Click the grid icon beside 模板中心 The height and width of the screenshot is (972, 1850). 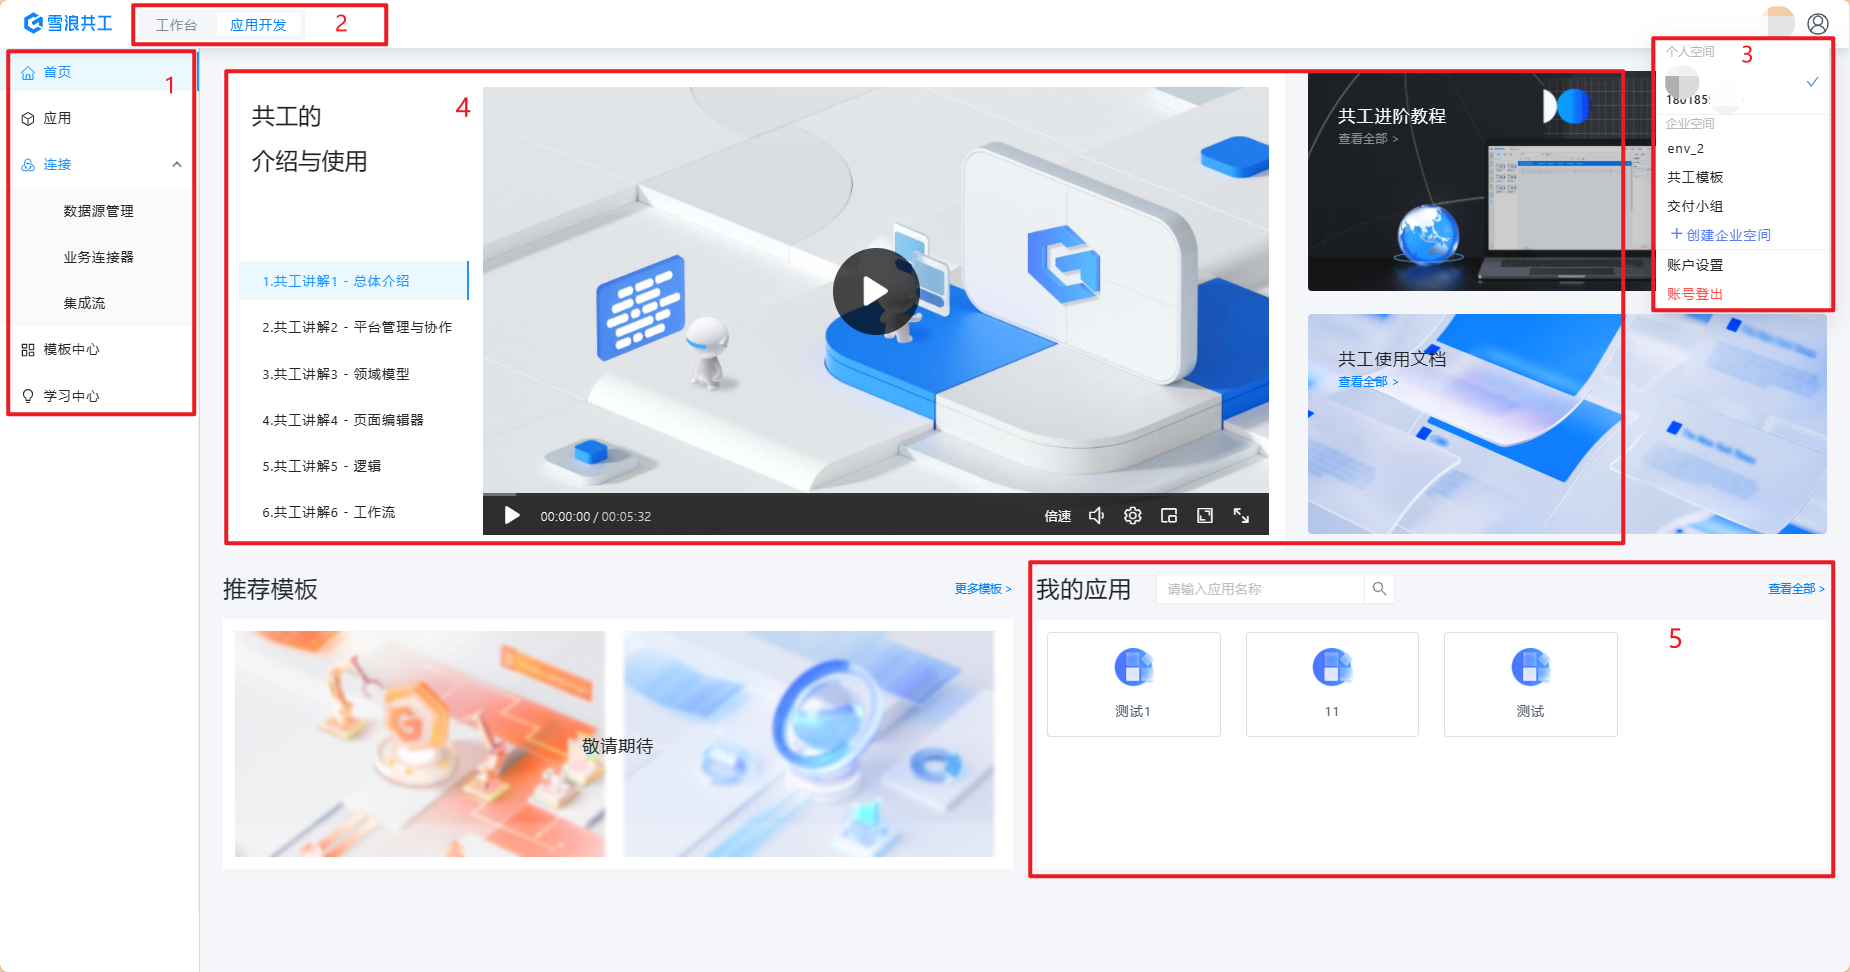pyautogui.click(x=28, y=350)
